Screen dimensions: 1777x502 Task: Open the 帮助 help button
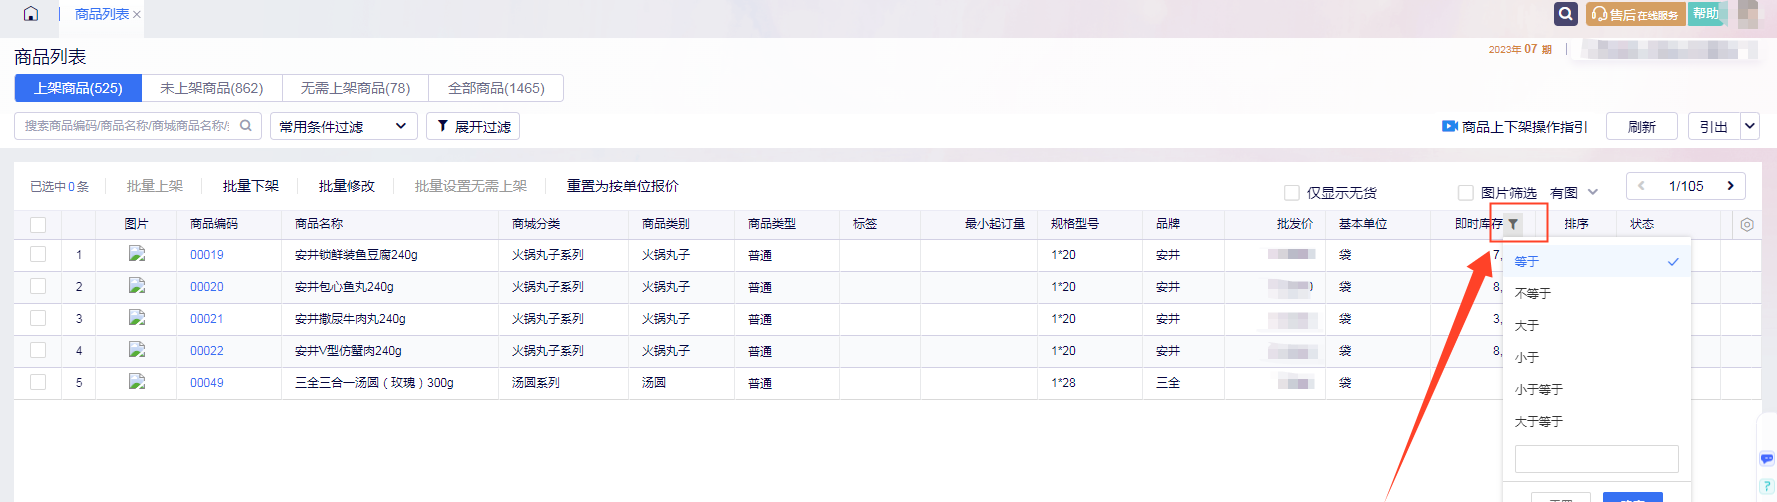(1707, 14)
